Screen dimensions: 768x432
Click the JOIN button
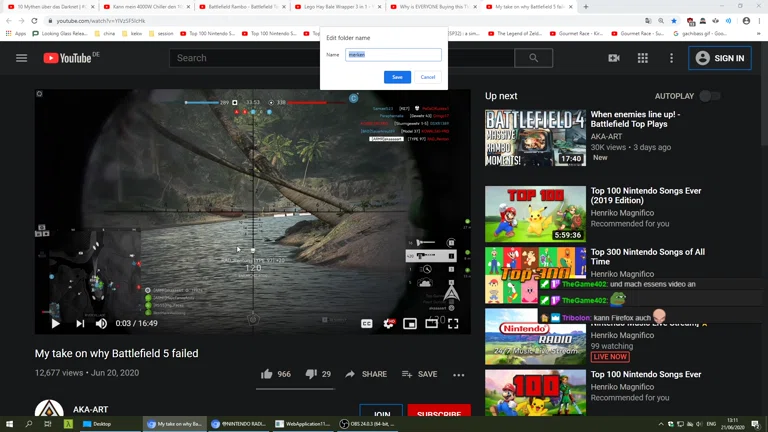381,410
